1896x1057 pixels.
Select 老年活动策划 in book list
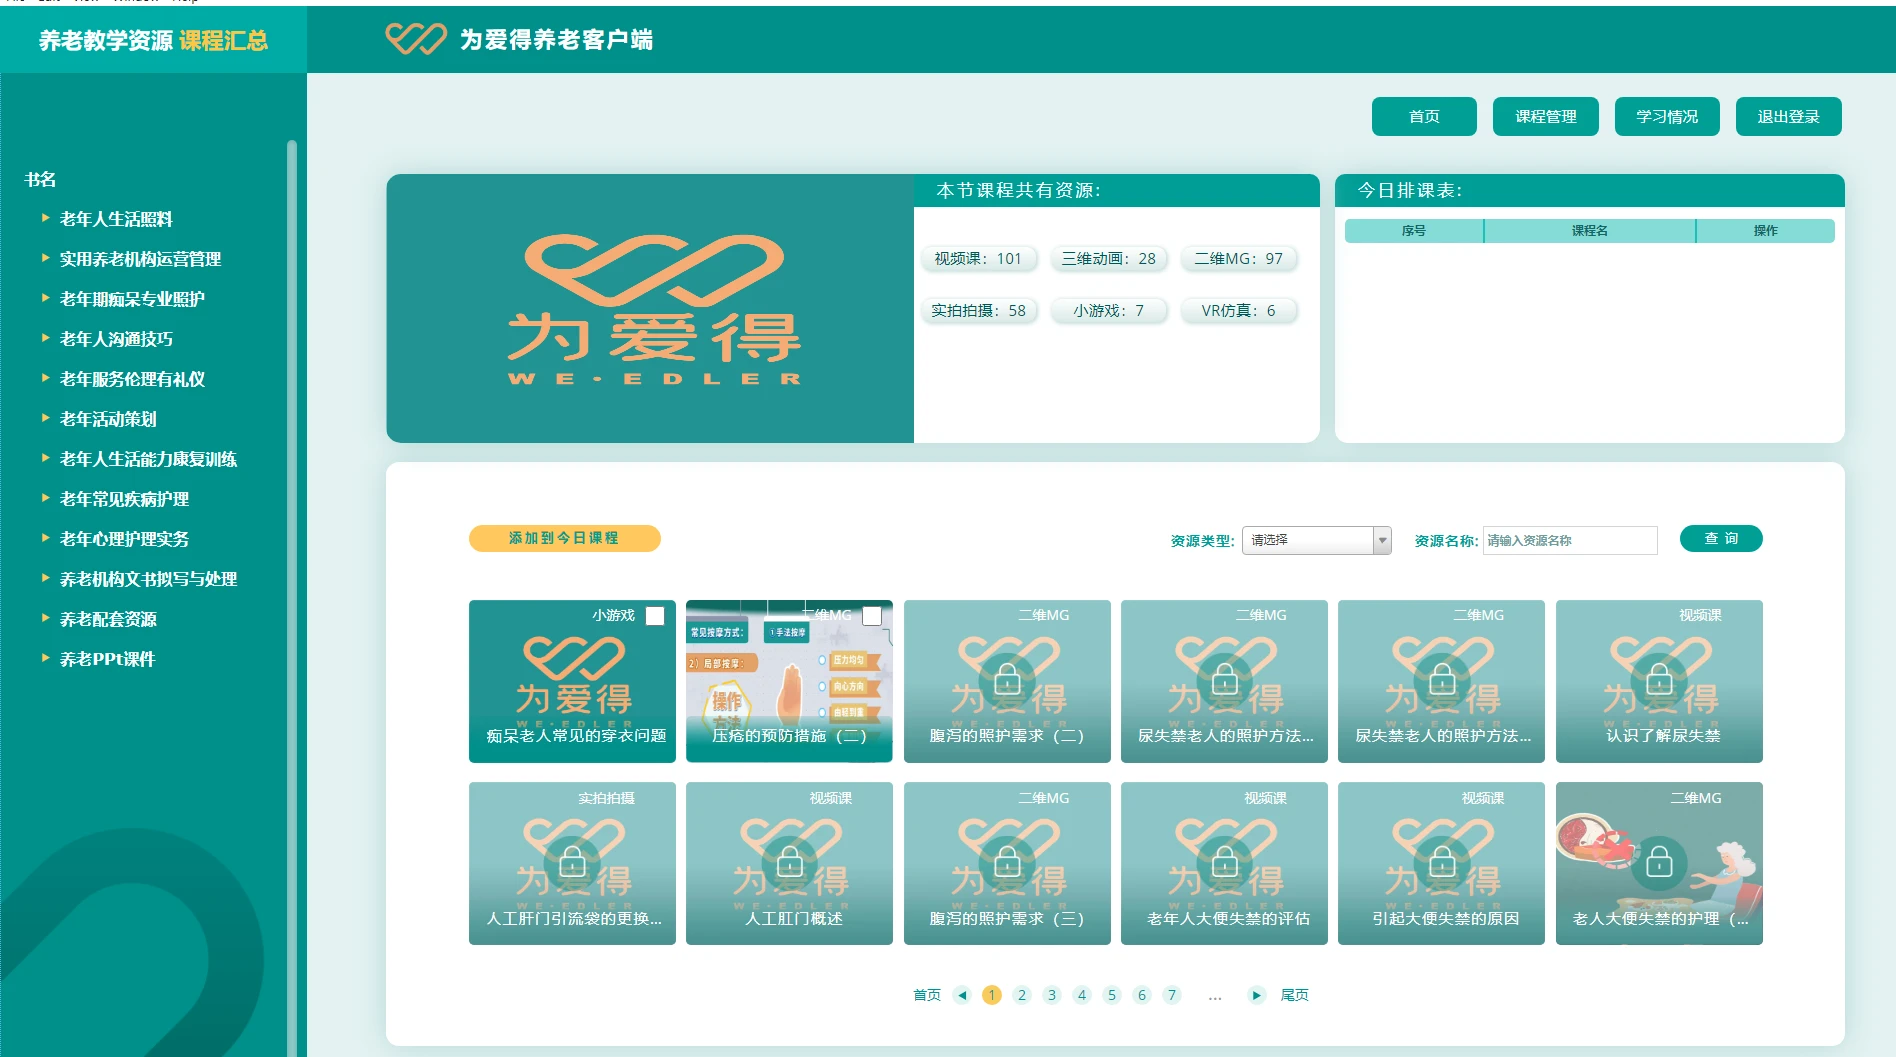coord(108,419)
